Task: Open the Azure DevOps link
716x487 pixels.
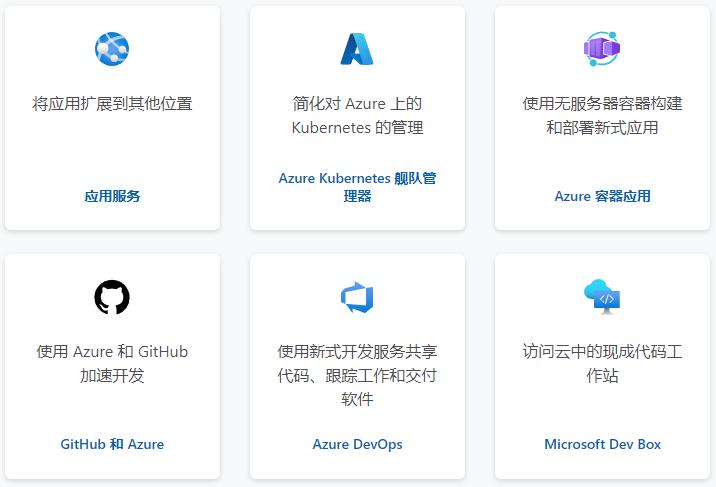Action: (357, 444)
